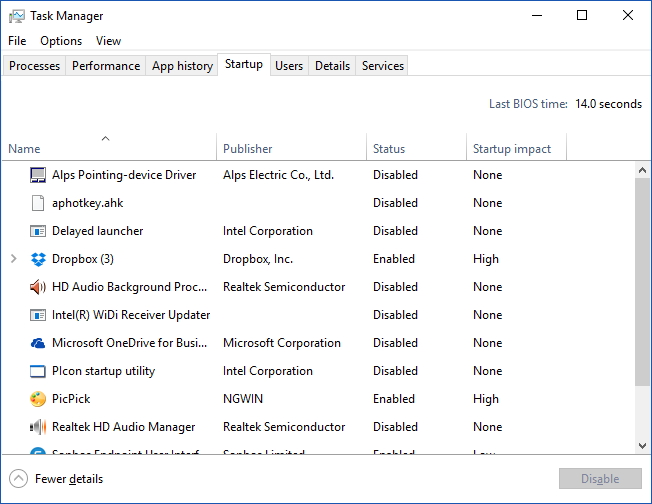Viewport: 652px width, 504px height.
Task: Collapse view with Fewer details arrow icon
Action: [x=18, y=479]
